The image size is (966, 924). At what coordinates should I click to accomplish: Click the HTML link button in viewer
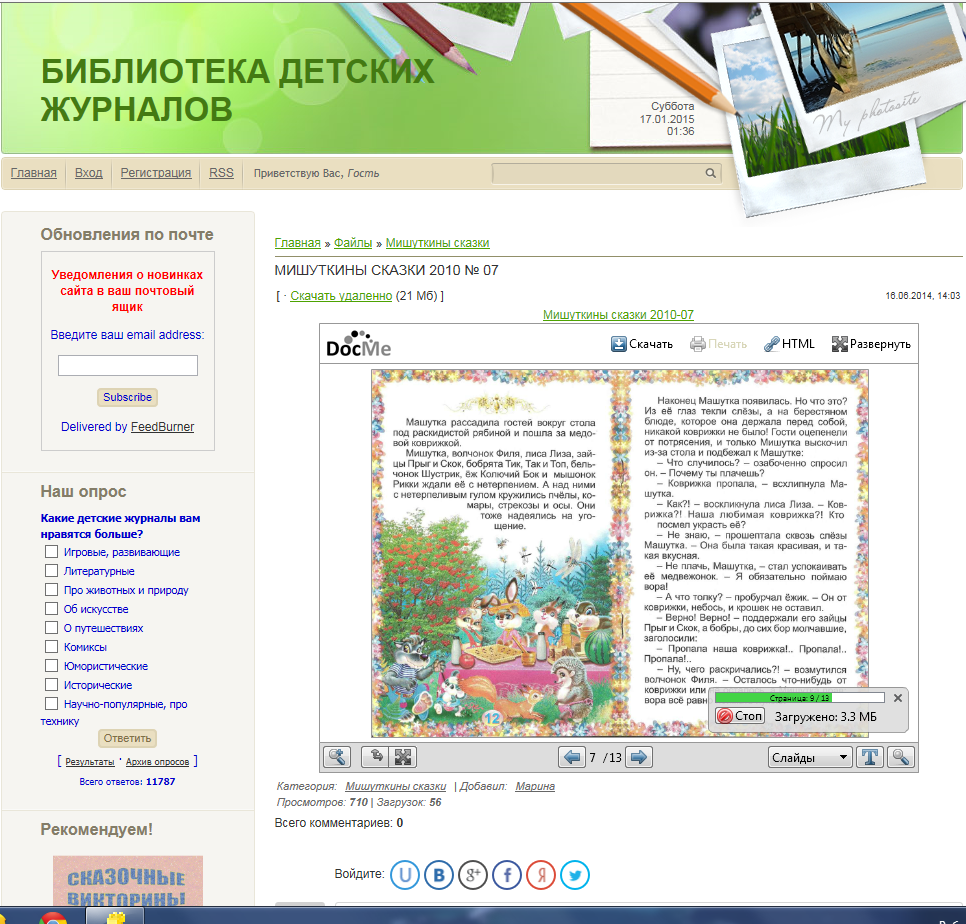click(789, 344)
